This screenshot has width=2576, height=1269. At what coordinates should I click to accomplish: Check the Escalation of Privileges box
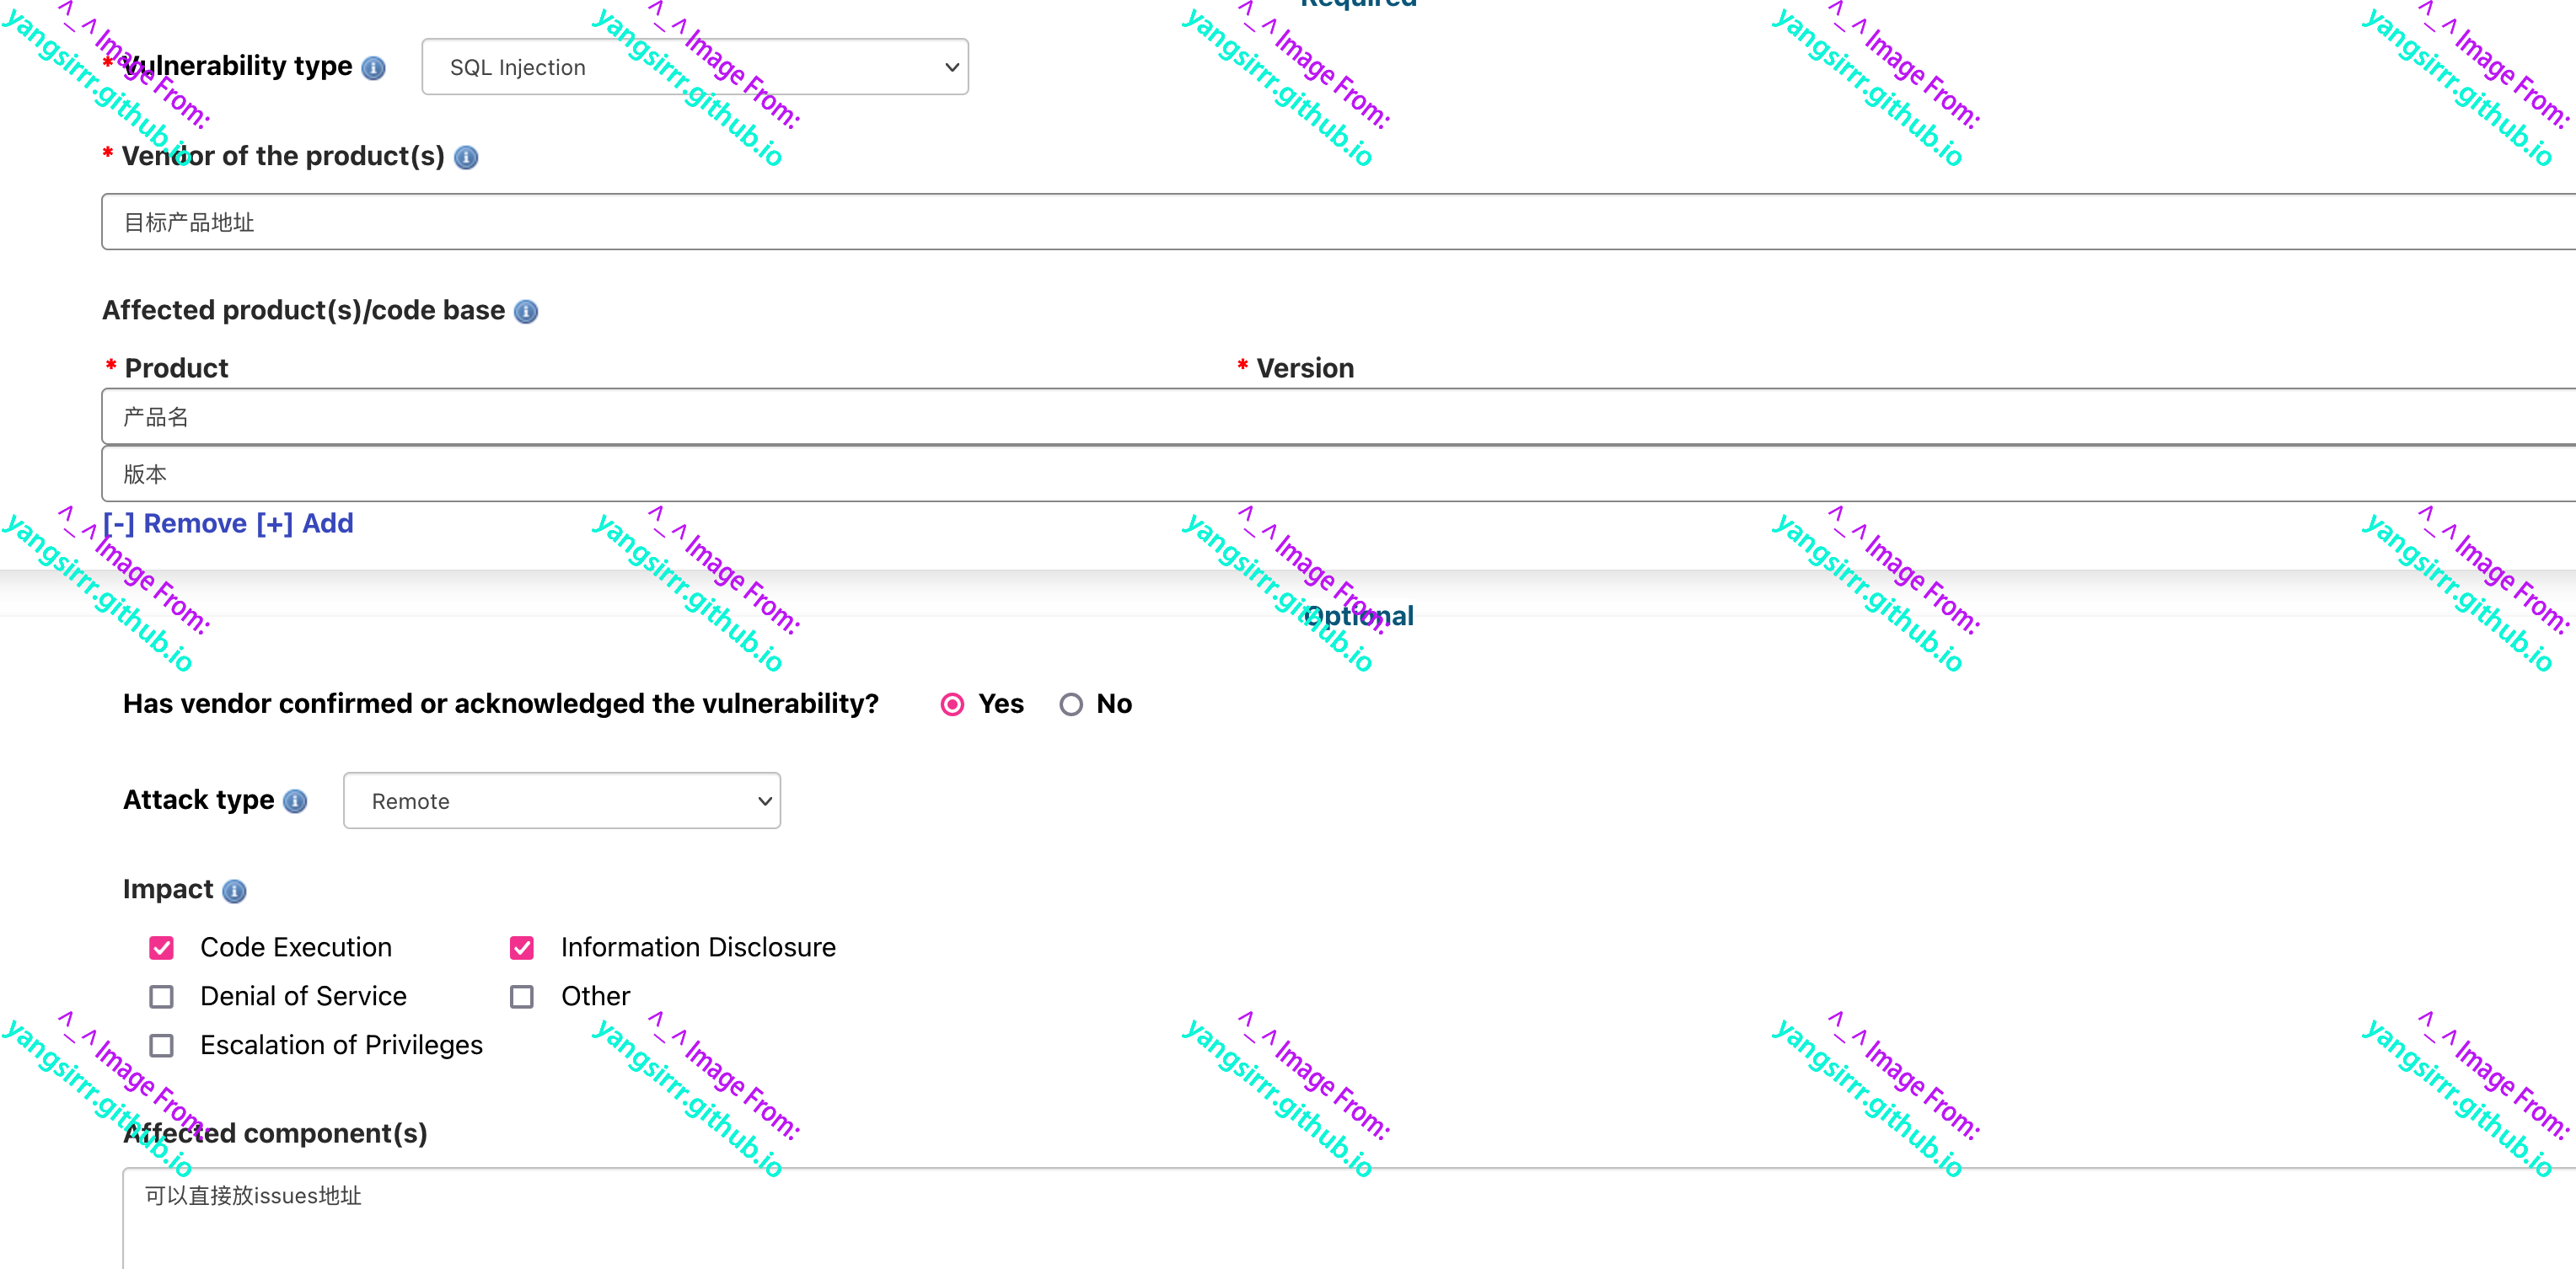[x=161, y=1046]
